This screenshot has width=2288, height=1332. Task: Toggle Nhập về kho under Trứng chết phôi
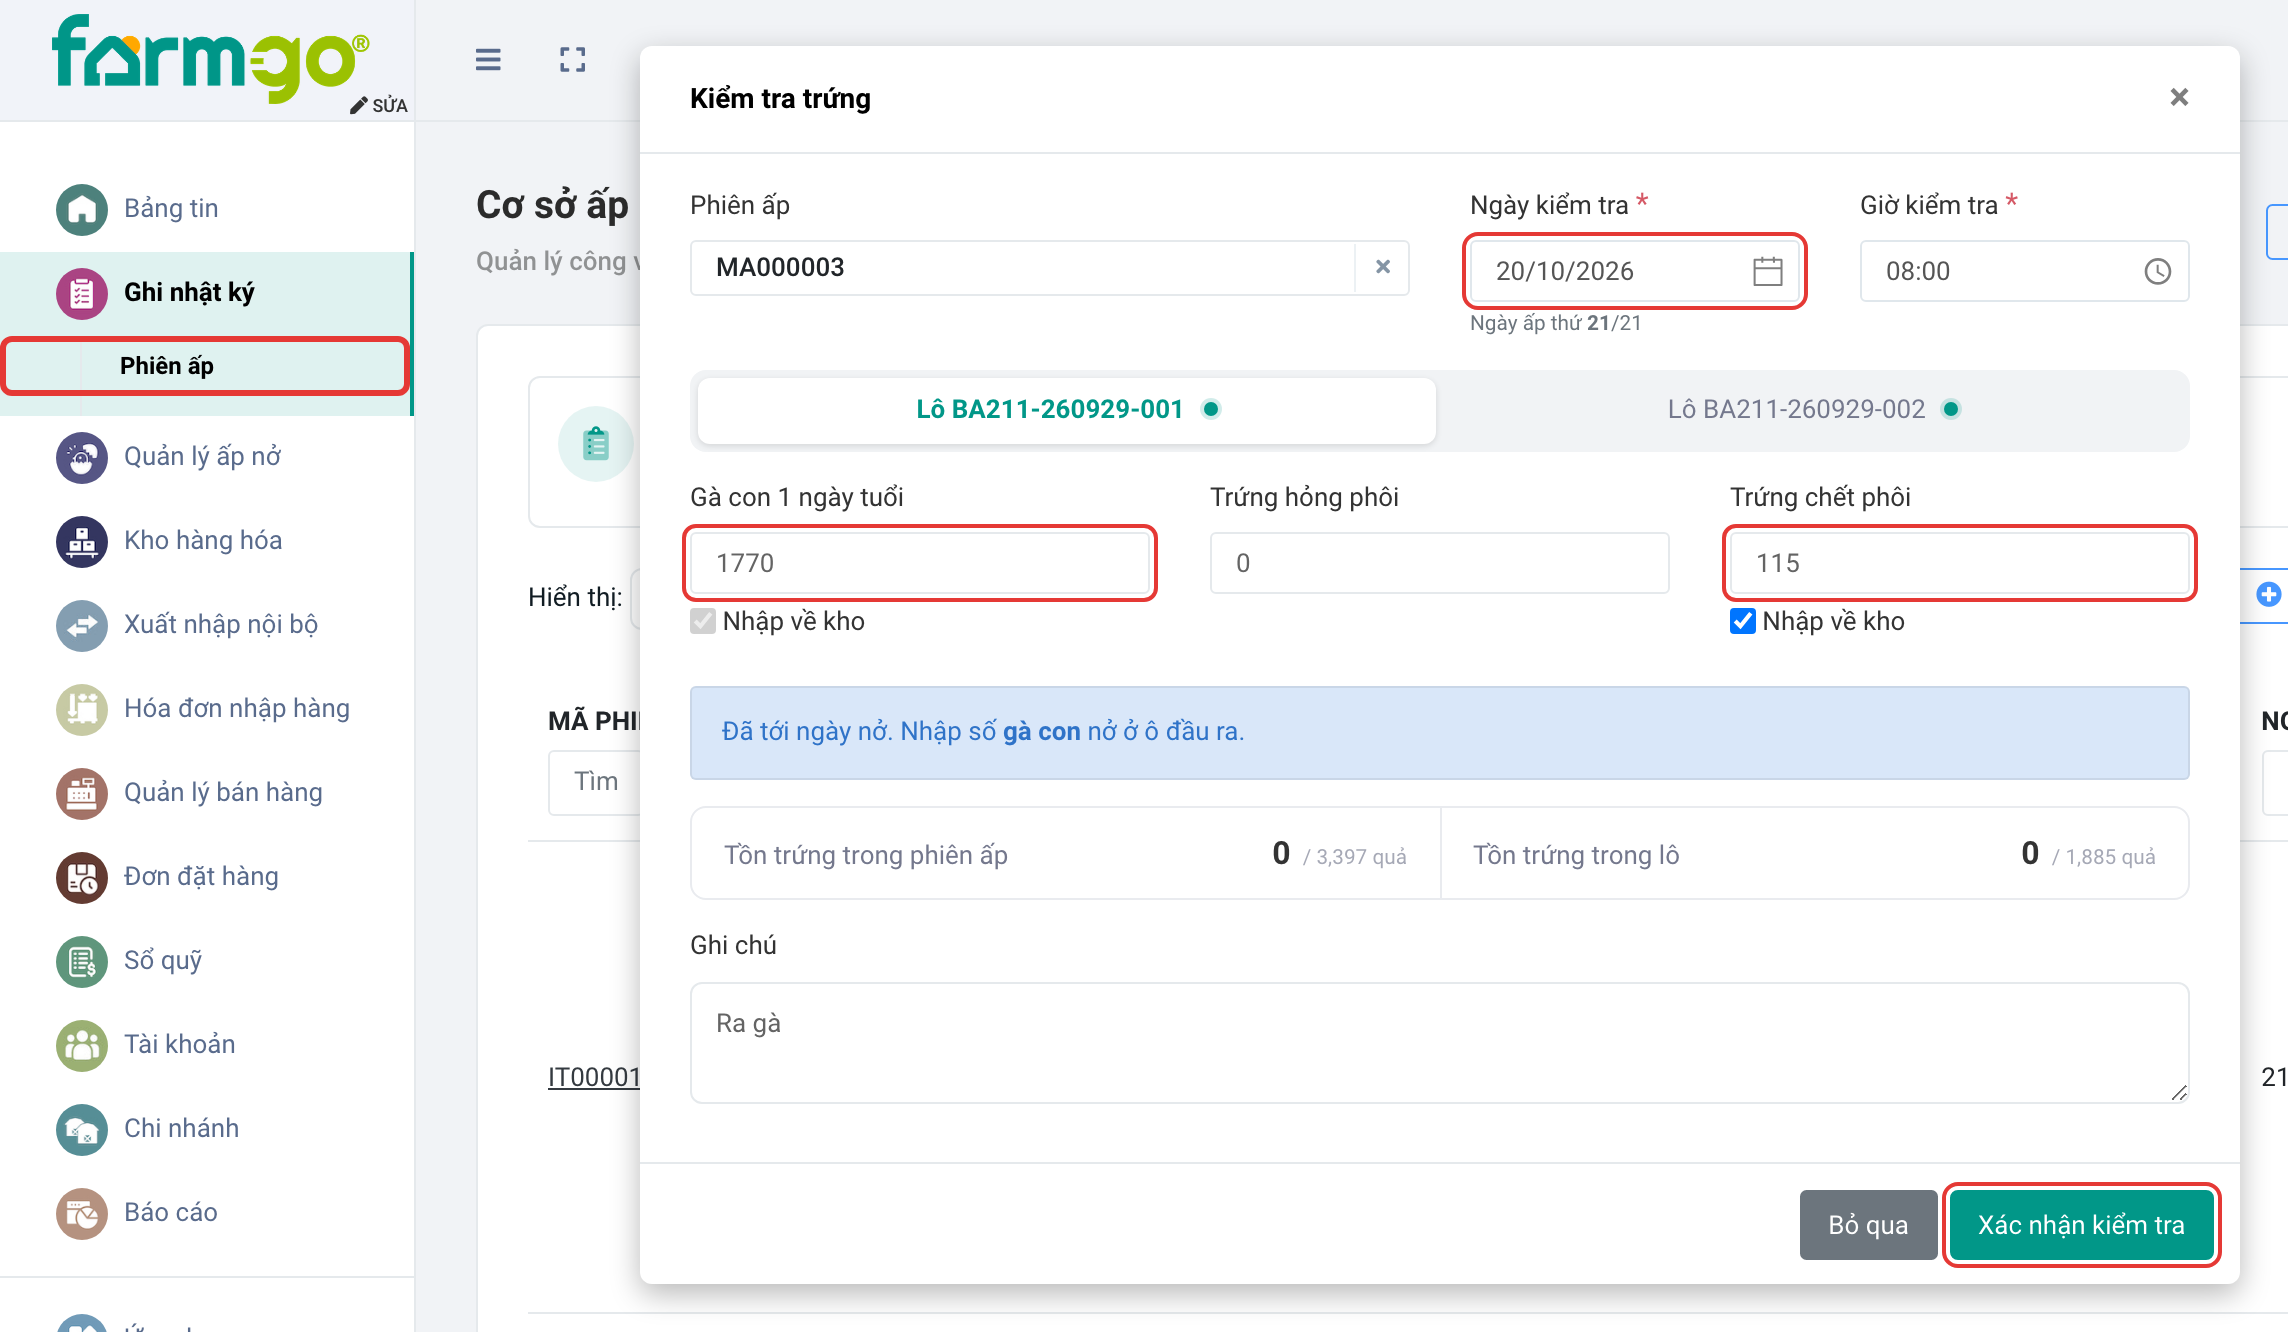coord(1743,621)
